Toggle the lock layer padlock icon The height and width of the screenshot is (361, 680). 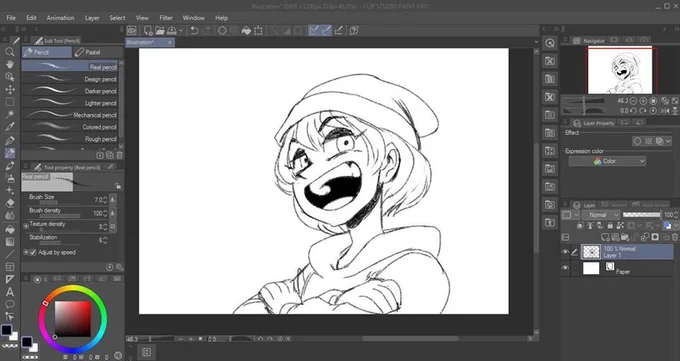pyautogui.click(x=610, y=226)
